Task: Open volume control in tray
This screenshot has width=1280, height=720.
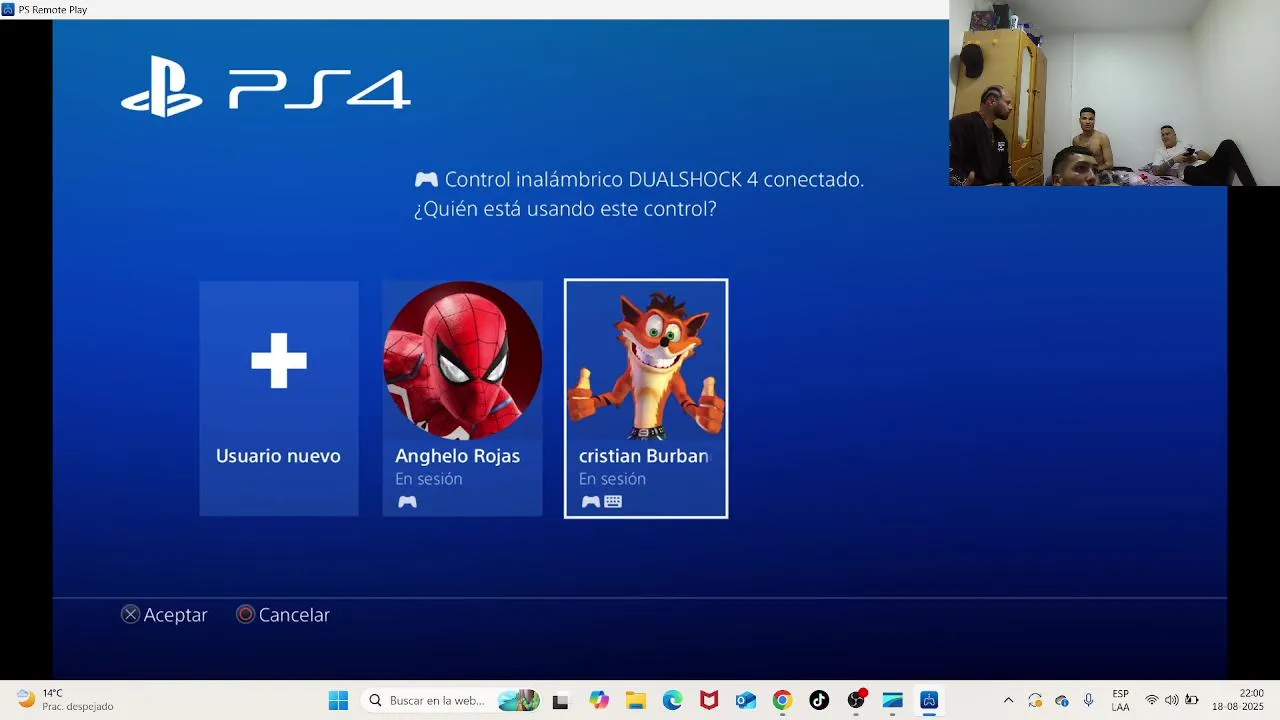Action: click(x=1172, y=701)
